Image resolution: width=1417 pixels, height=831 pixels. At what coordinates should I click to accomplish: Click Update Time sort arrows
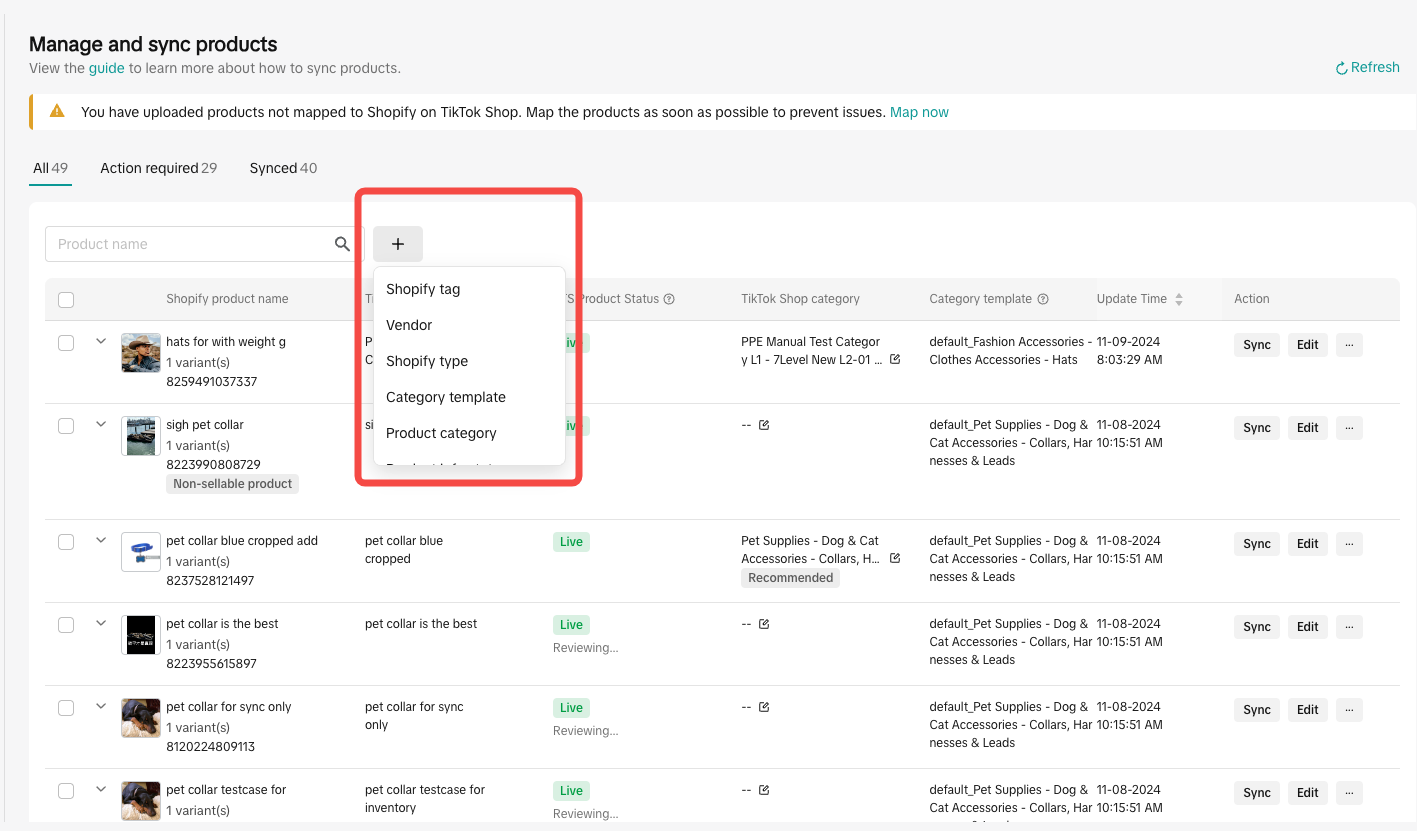1179,299
